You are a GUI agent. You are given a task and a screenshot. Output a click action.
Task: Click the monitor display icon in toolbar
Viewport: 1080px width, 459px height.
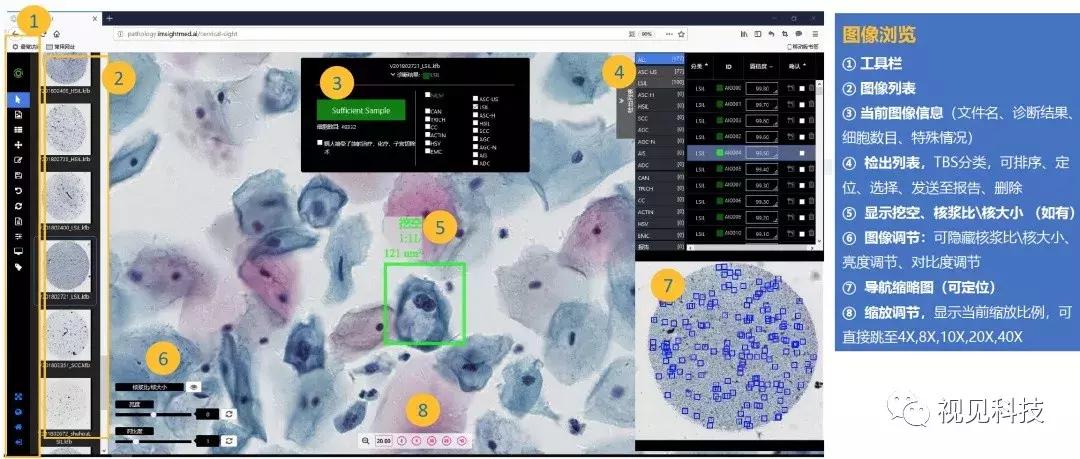18,251
